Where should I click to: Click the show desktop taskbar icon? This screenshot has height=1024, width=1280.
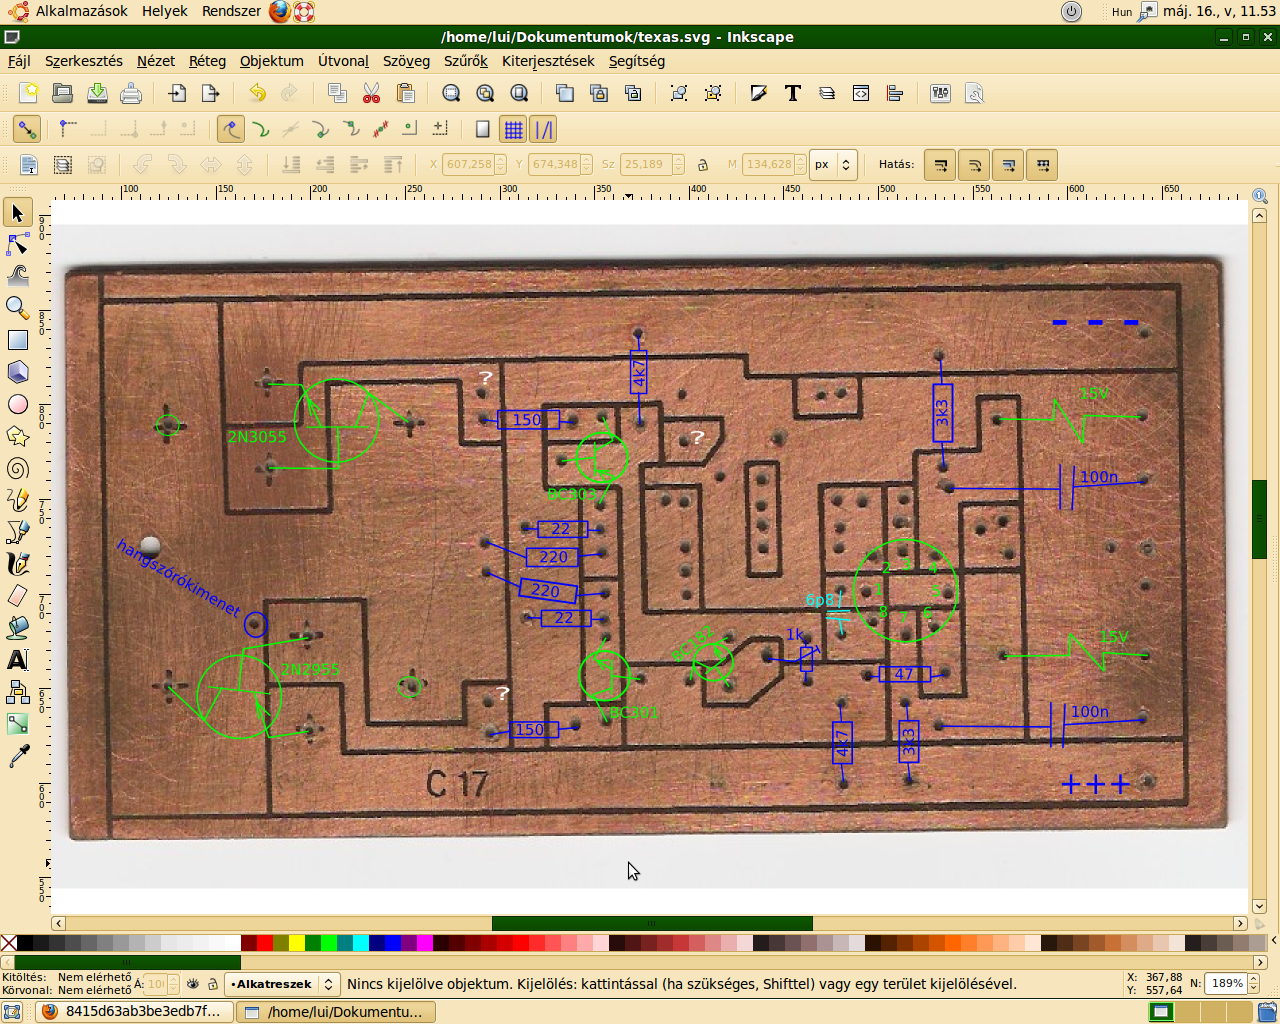(12, 1011)
